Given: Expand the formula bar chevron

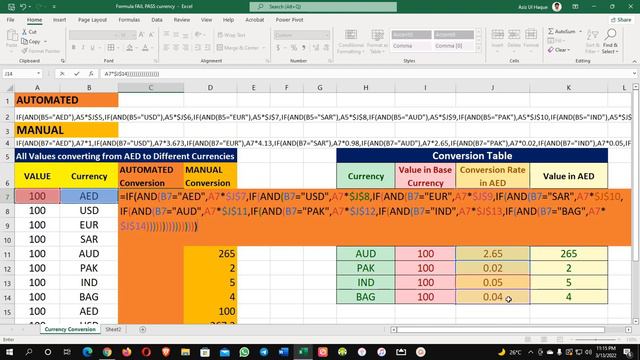Looking at the screenshot, I should click(635, 74).
